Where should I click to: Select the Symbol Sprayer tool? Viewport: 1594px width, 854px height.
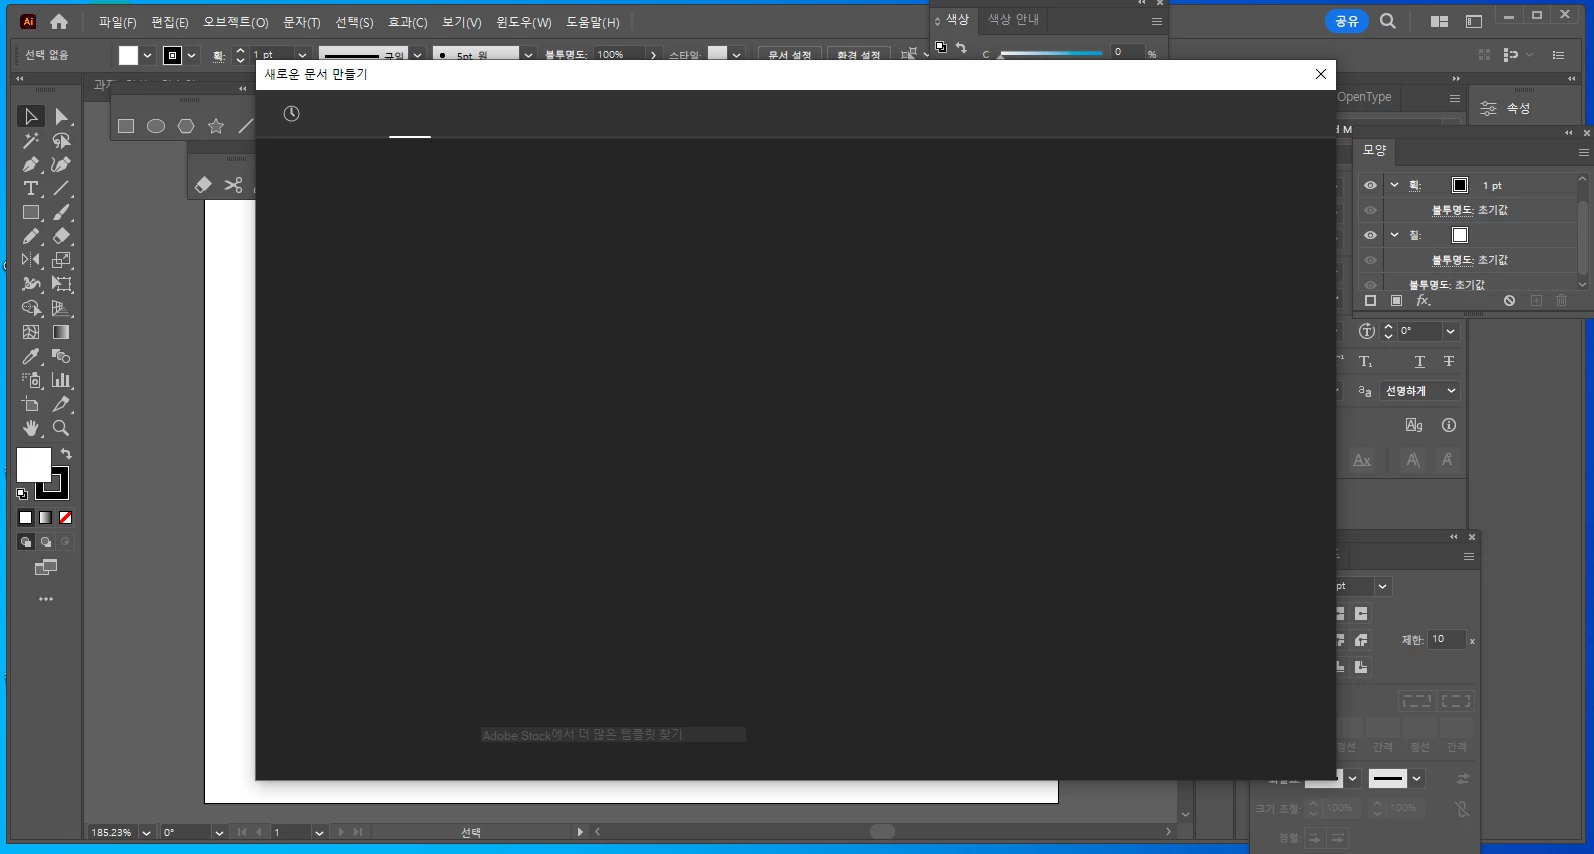(30, 381)
